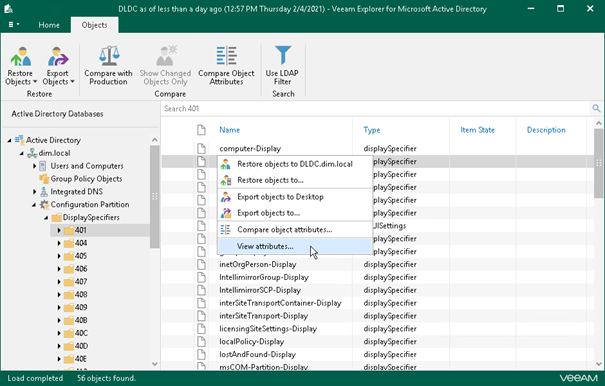This screenshot has width=605, height=386.
Task: Collapse the Configuration Partition node
Action: [x=34, y=205]
